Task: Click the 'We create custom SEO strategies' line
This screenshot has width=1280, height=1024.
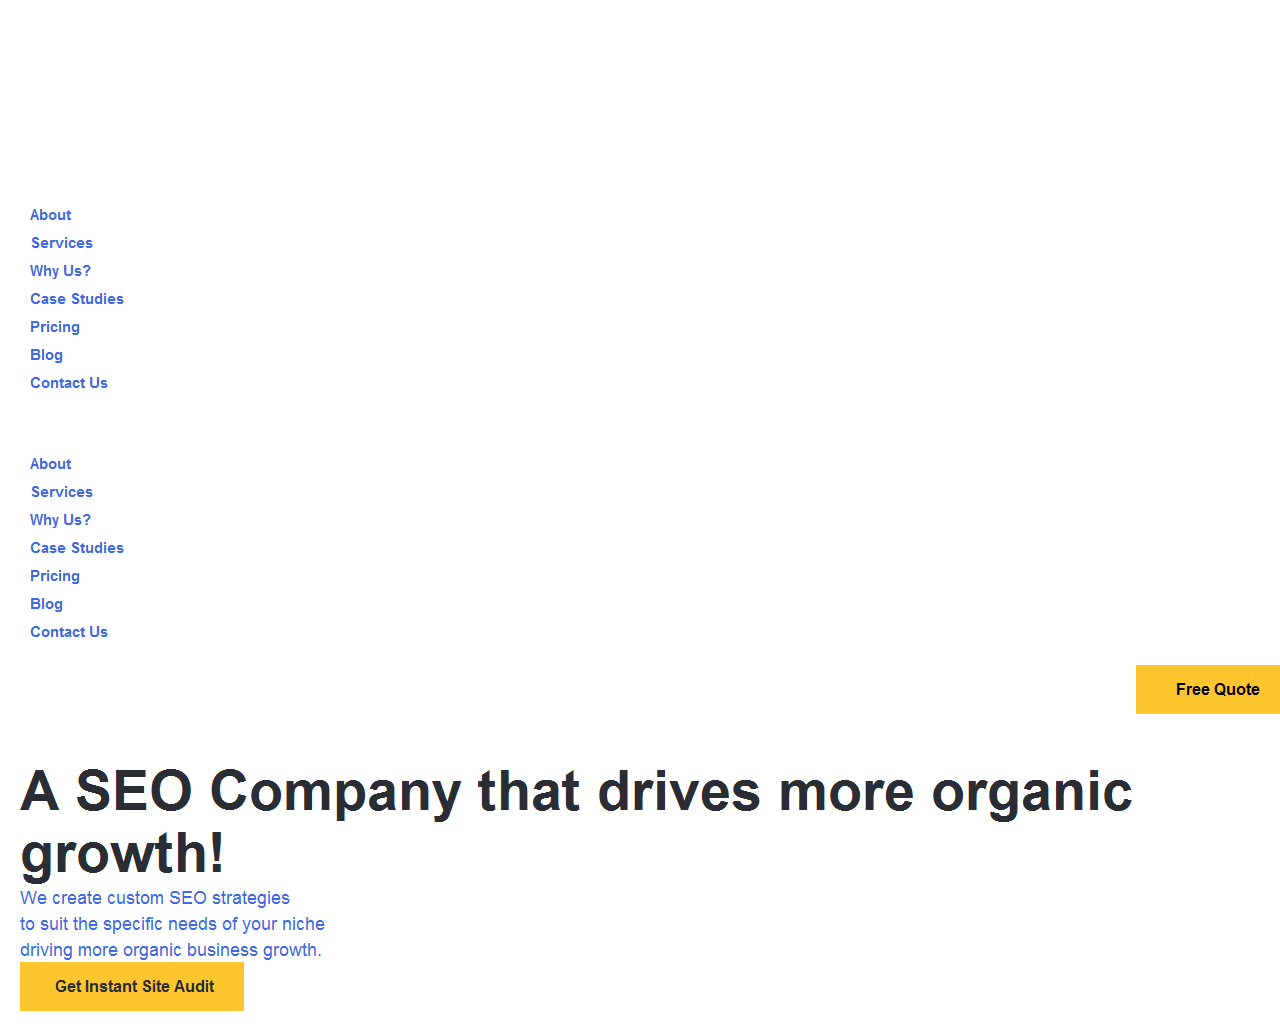Action: [155, 898]
